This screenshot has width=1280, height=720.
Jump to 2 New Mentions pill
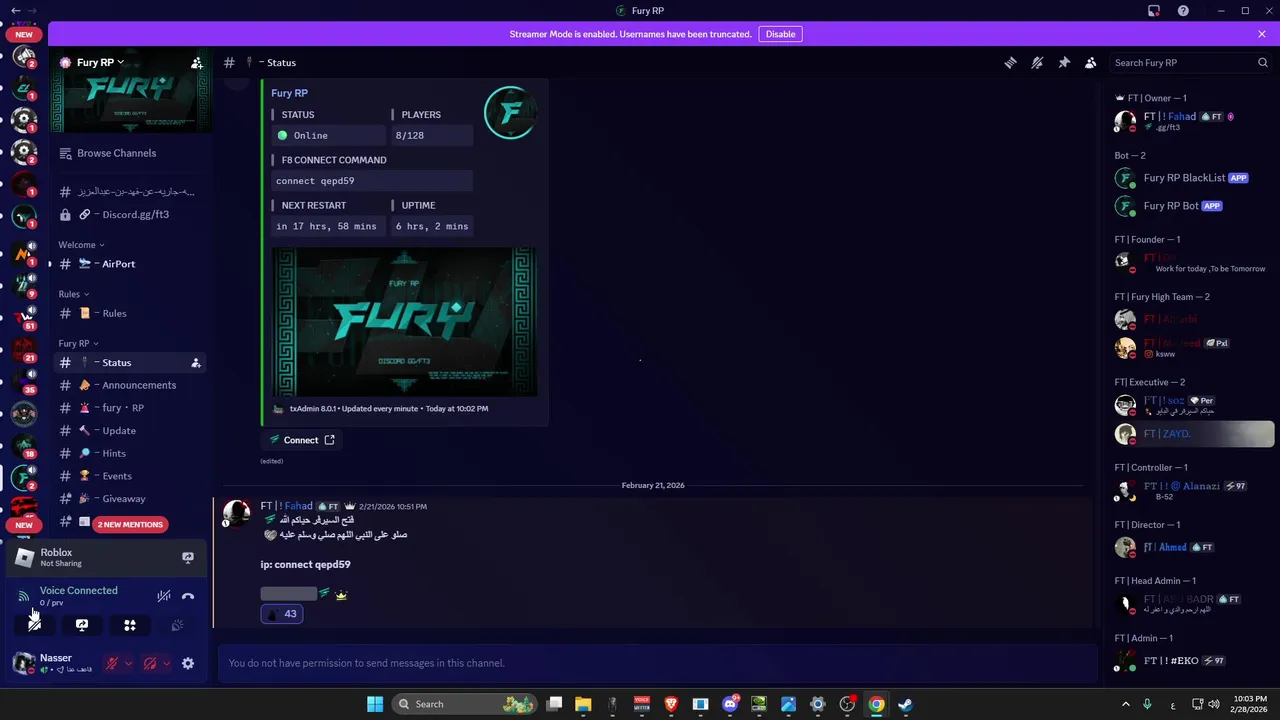[x=130, y=524]
